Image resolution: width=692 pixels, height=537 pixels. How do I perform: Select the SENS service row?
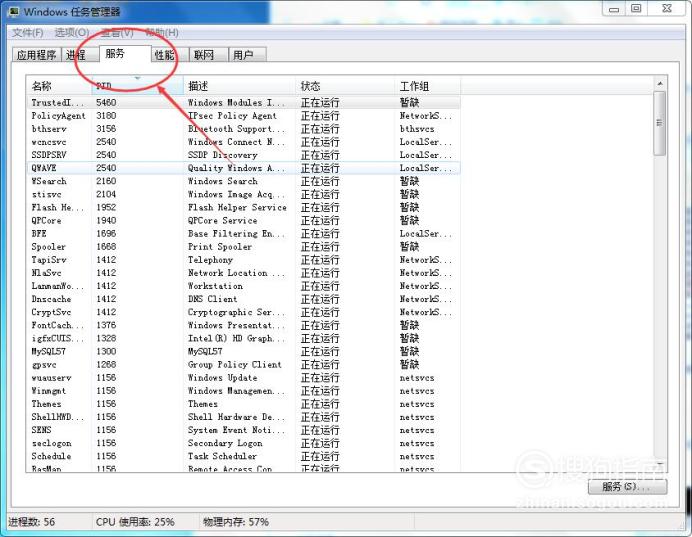(243, 430)
